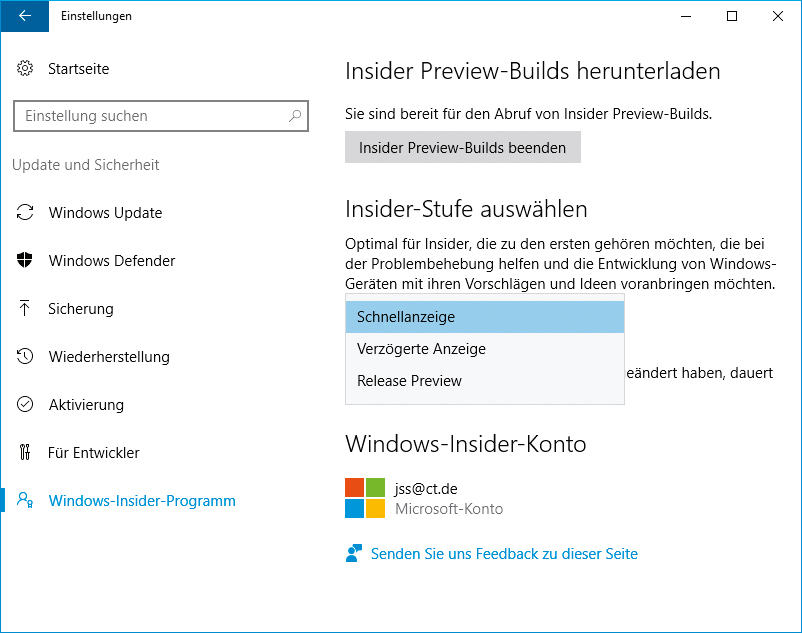Image resolution: width=802 pixels, height=633 pixels.
Task: Click the Windows Update refresh icon
Action: click(x=26, y=213)
